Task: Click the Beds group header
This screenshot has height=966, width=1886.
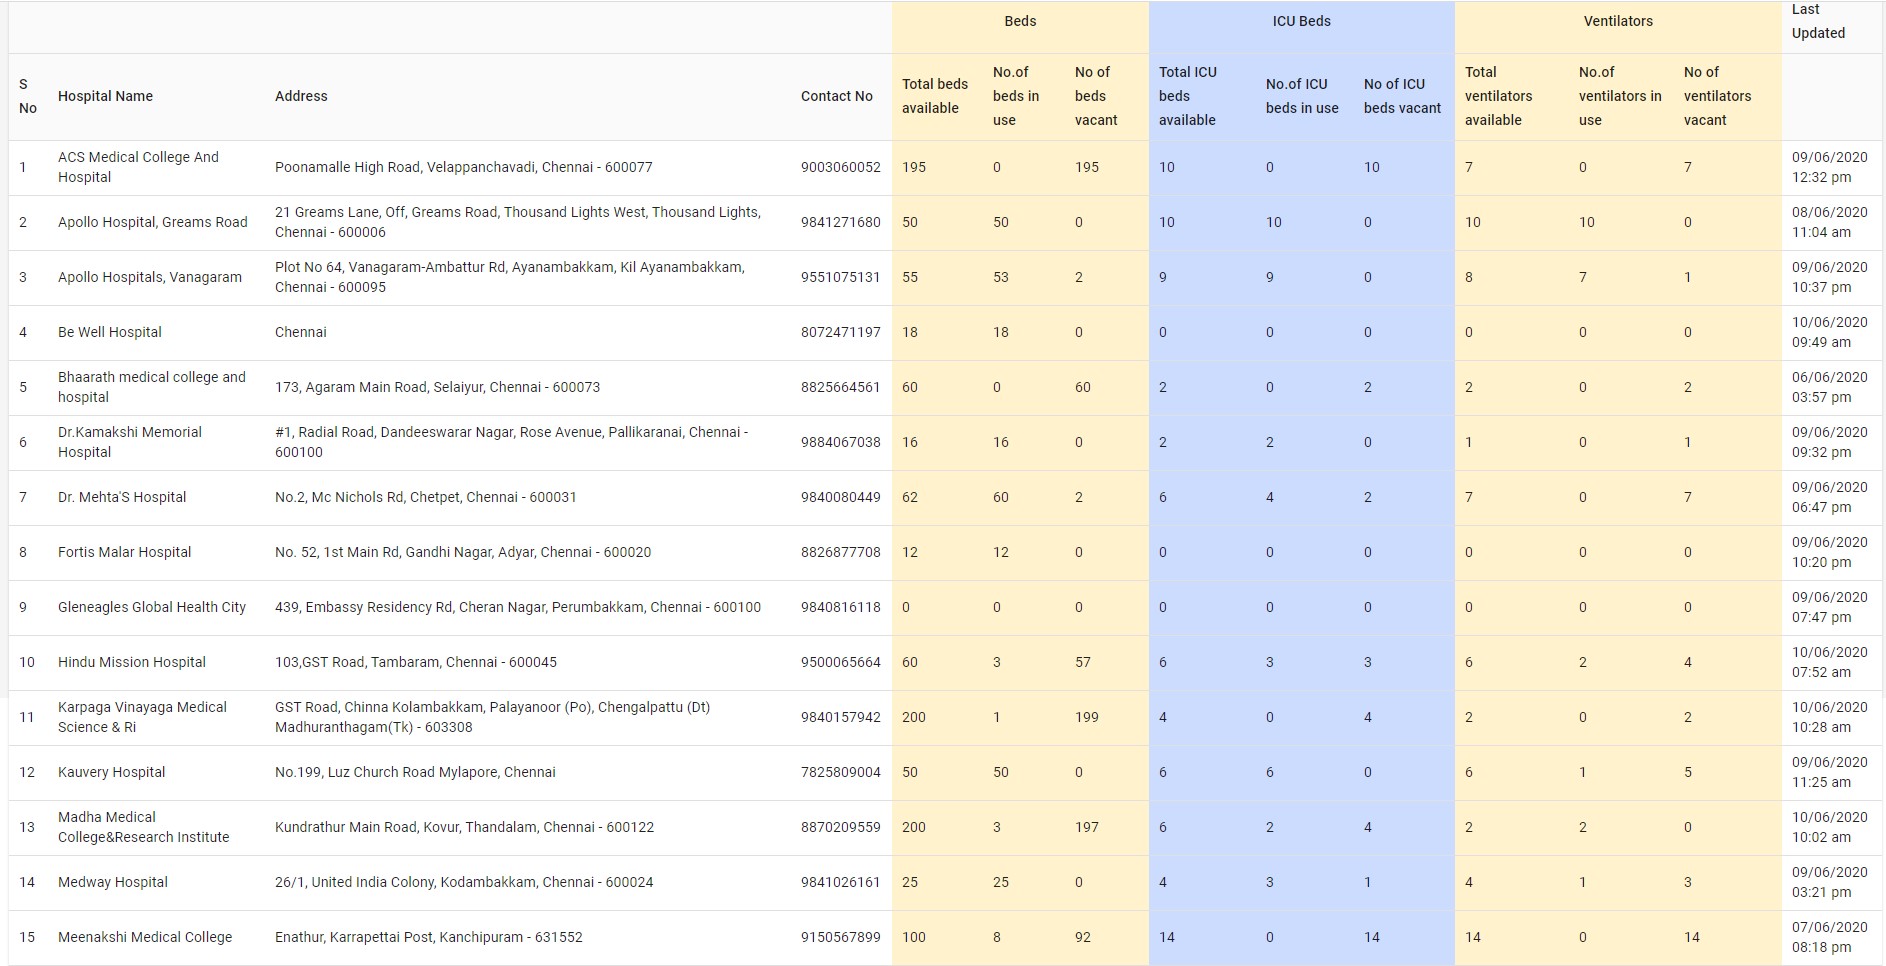Action: tap(1020, 21)
